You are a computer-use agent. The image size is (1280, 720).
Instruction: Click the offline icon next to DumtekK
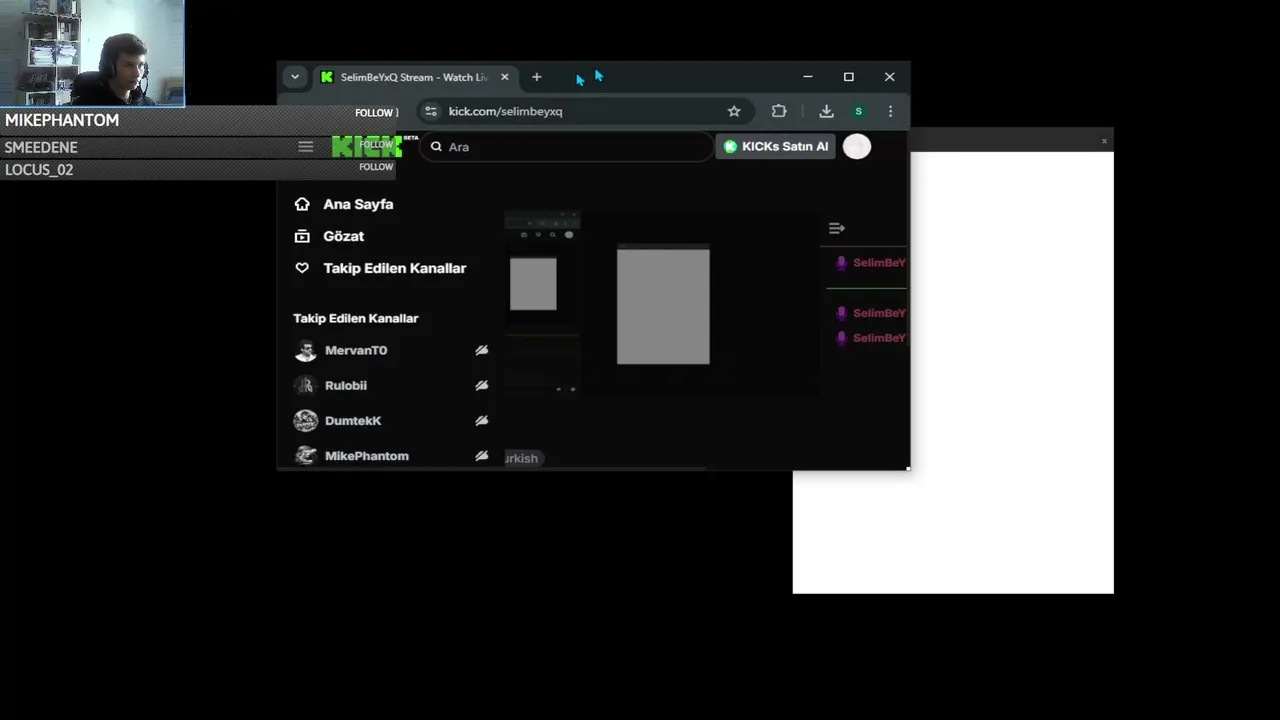[x=481, y=421]
